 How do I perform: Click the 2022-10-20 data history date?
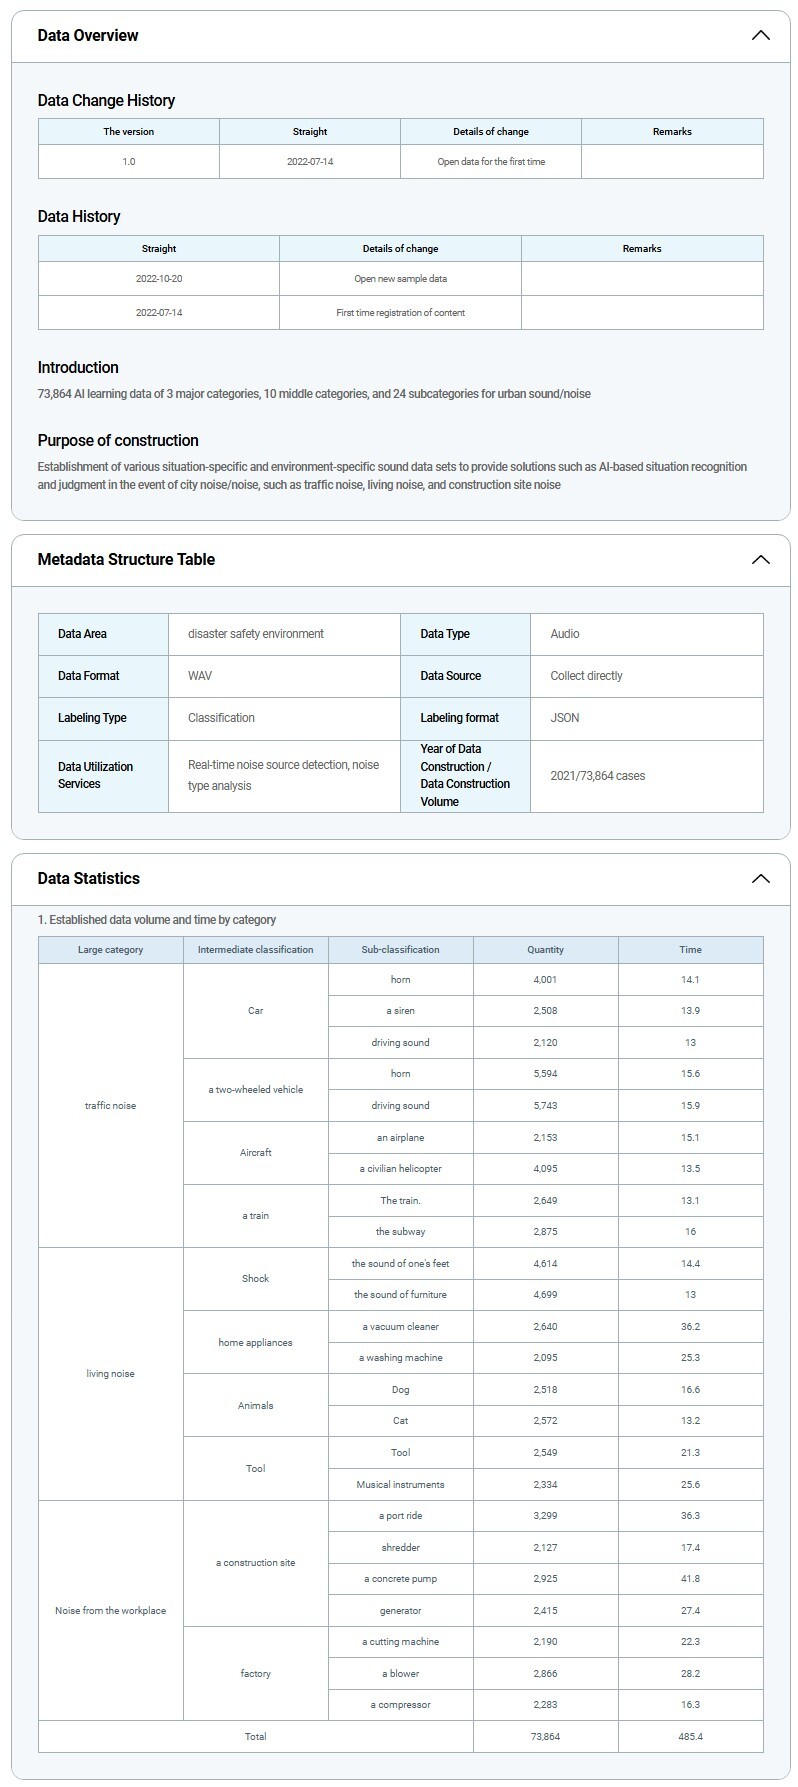(159, 279)
